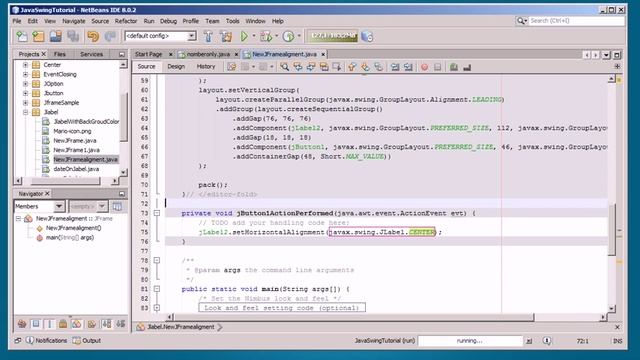Viewport: 640px width, 360px height.
Task: Expand the Center project node
Action: [x=25, y=64]
